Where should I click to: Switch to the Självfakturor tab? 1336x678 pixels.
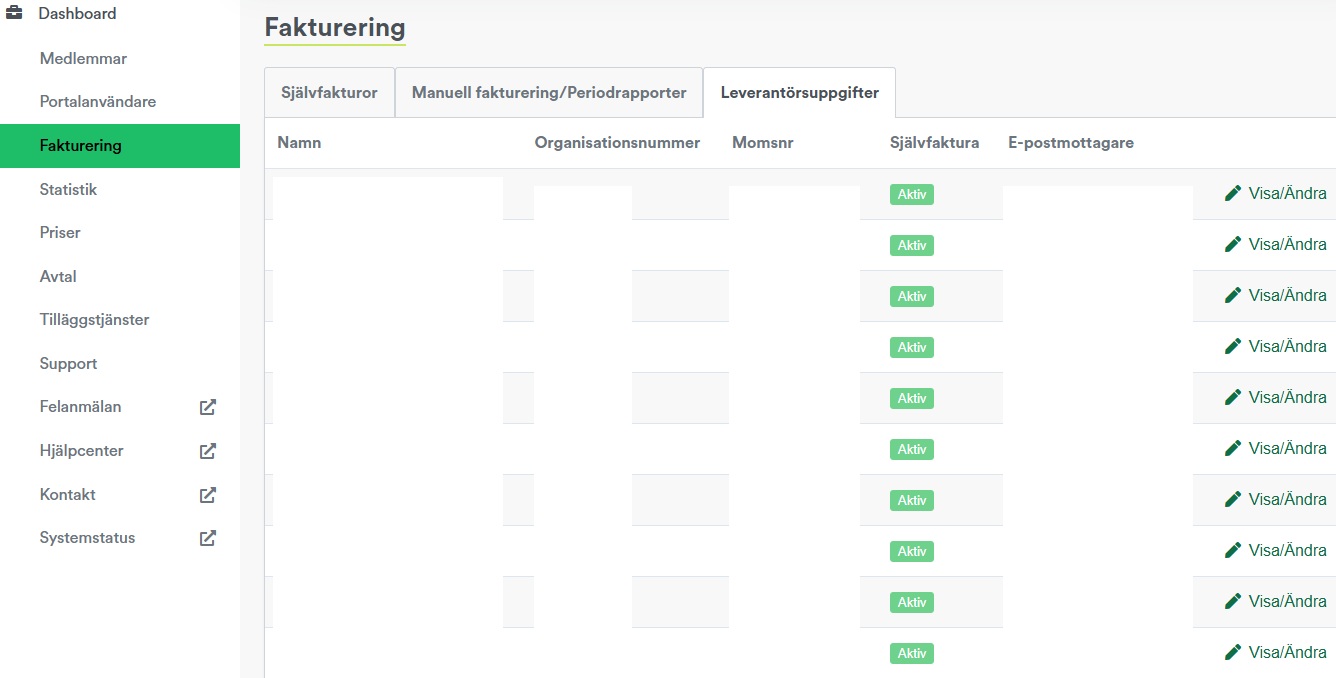click(329, 93)
